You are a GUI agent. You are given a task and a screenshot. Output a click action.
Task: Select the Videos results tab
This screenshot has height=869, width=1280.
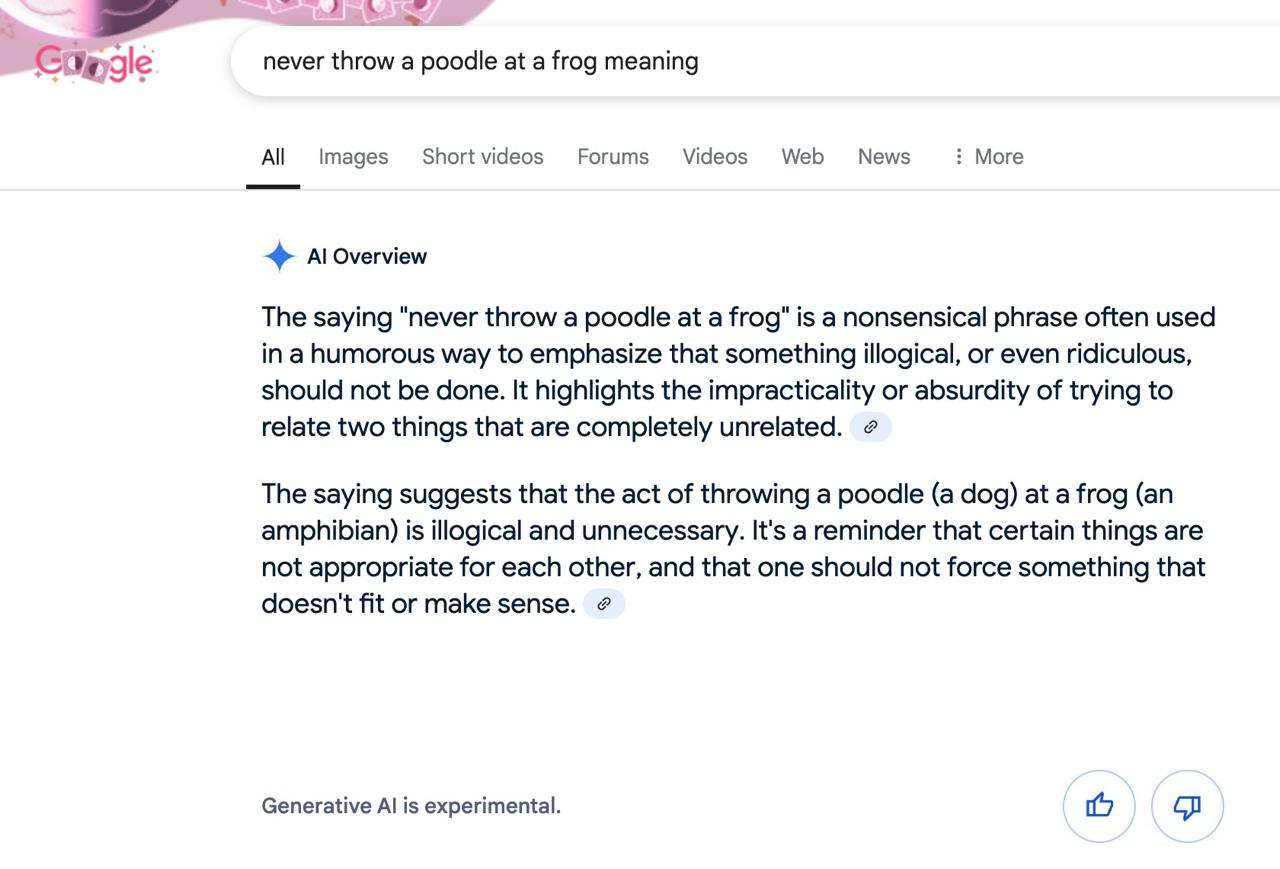click(x=715, y=157)
